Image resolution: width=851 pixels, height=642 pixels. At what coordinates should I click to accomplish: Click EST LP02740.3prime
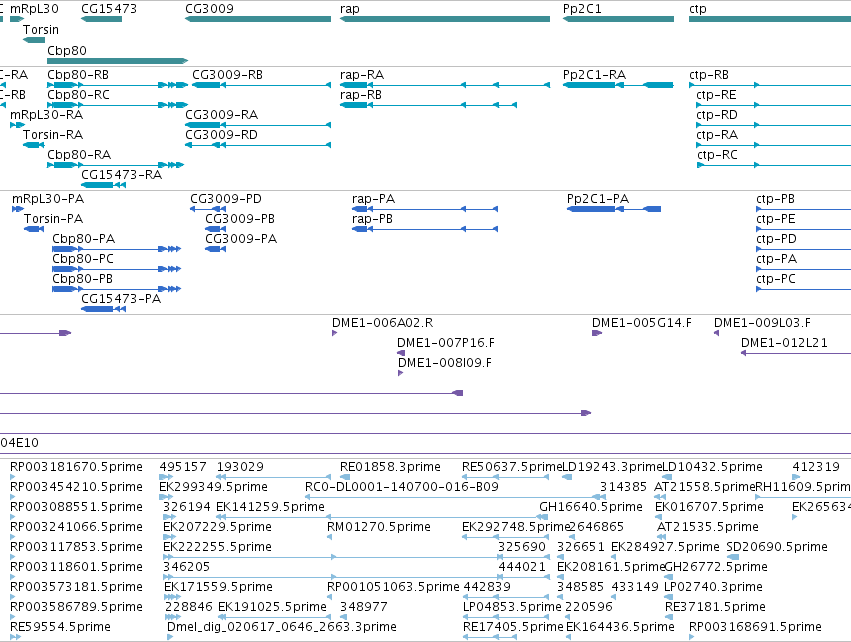pyautogui.click(x=669, y=596)
